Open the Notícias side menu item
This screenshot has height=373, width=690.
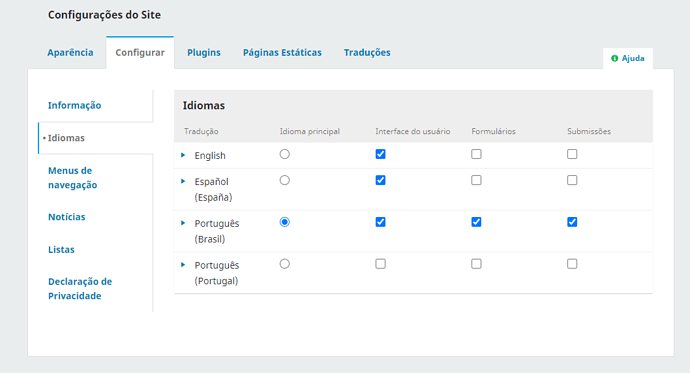[66, 217]
